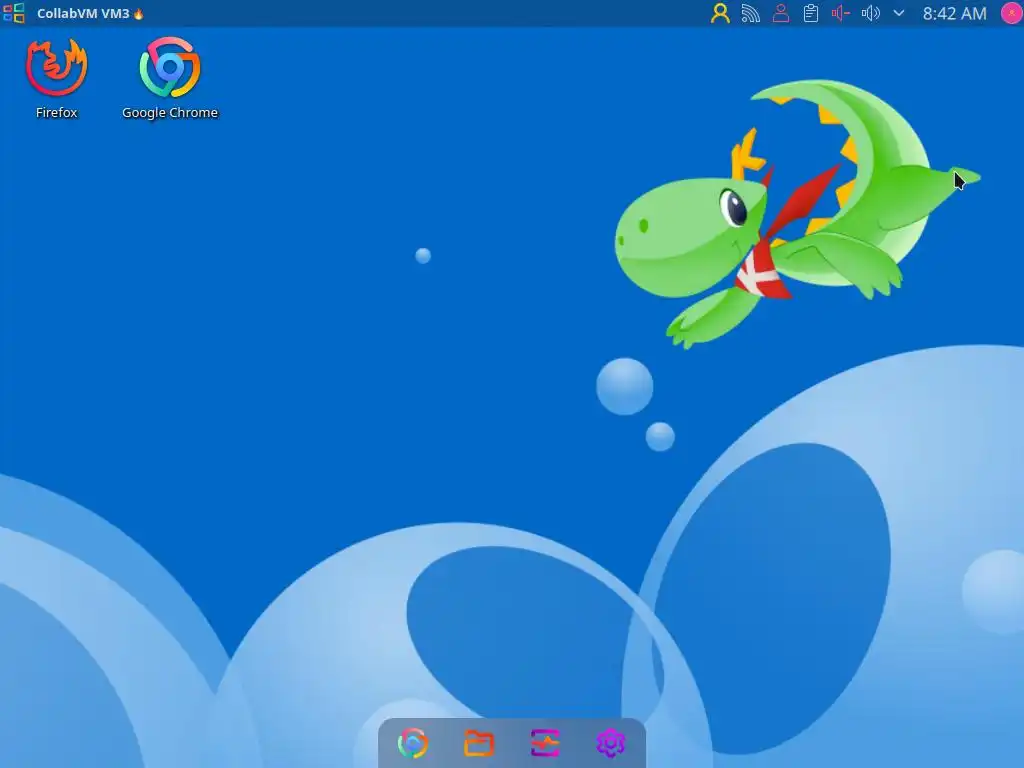1024x768 pixels.
Task: Open the Firefox desktop shortcut
Action: (57, 78)
